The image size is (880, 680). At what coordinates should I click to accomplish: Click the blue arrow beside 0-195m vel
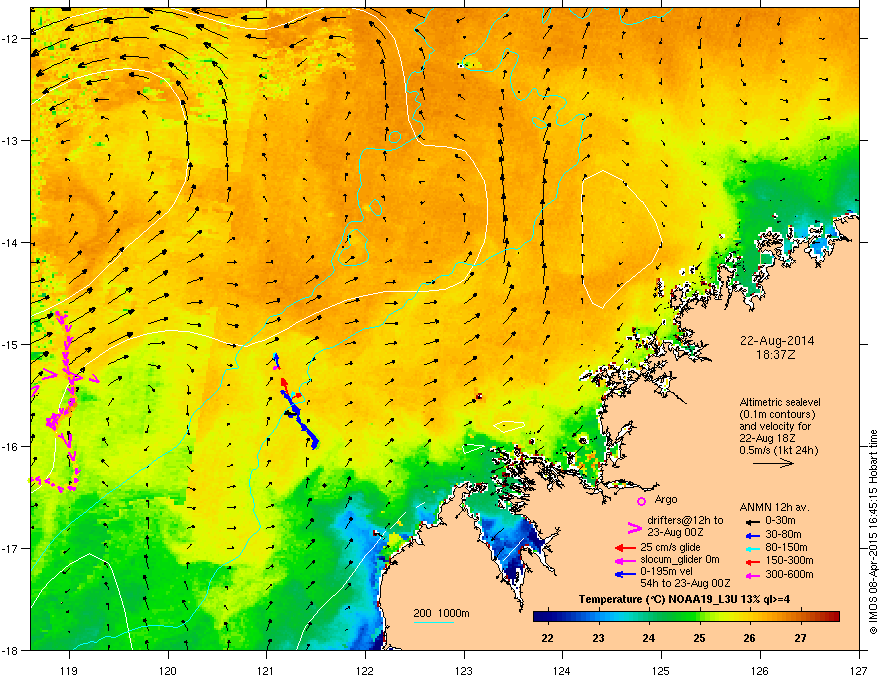(625, 575)
